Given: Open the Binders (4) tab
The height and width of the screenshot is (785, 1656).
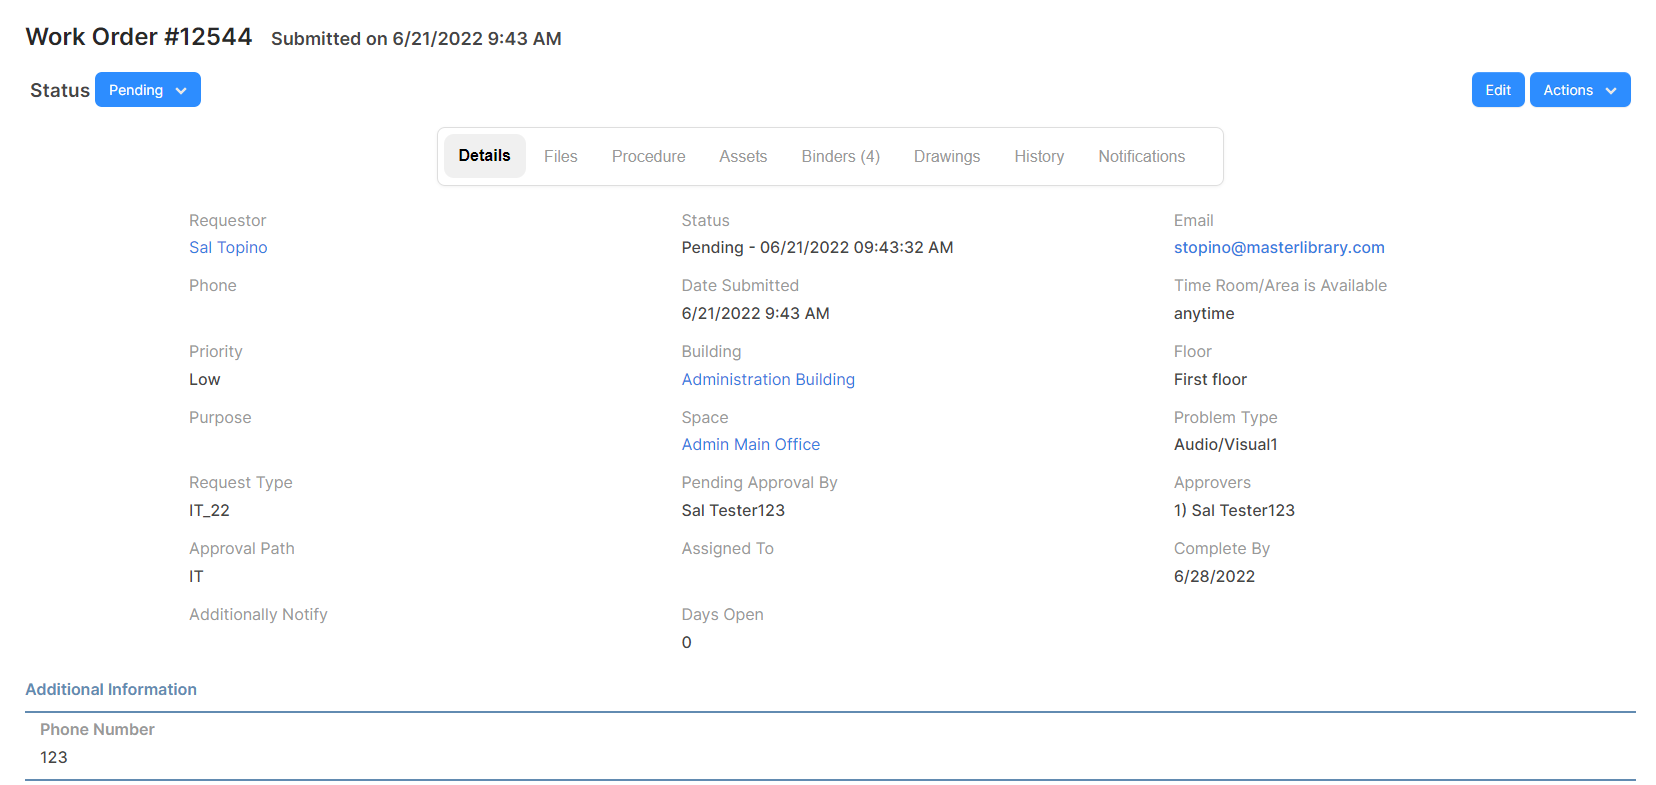Looking at the screenshot, I should coord(840,156).
